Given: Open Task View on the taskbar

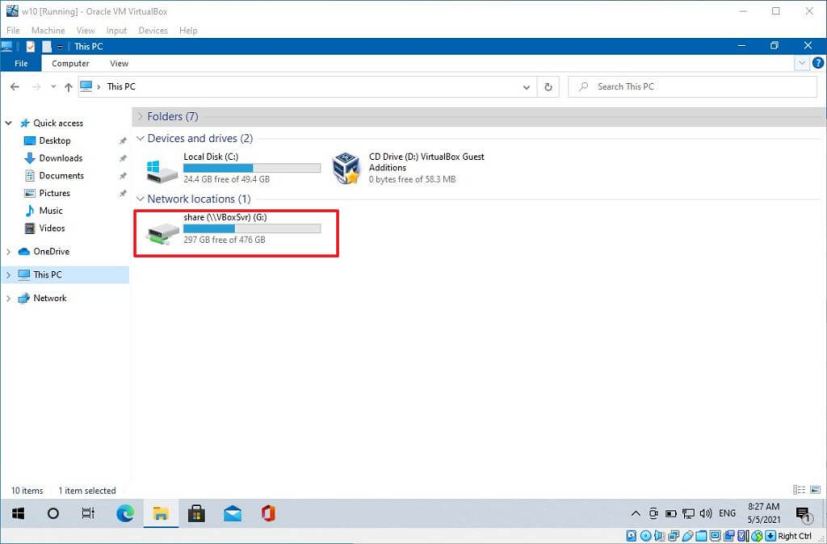Looking at the screenshot, I should 88,513.
